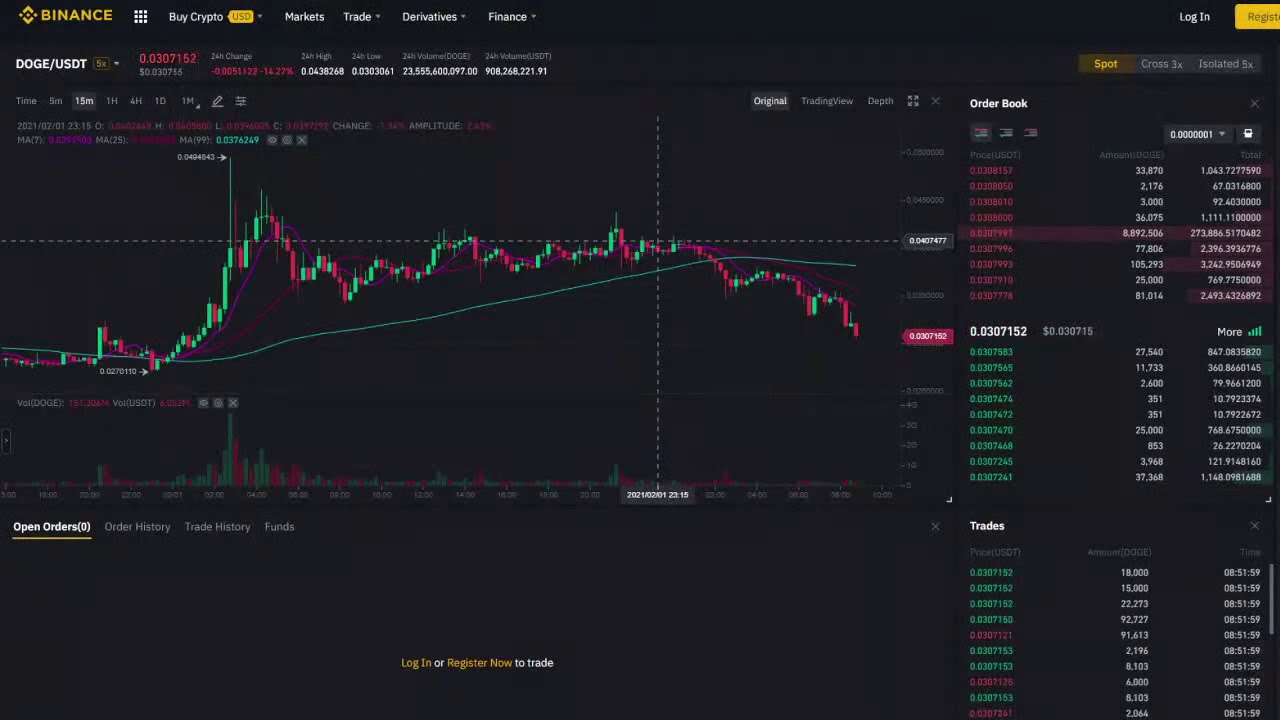Expand the left side panel arrow

click(x=5, y=440)
